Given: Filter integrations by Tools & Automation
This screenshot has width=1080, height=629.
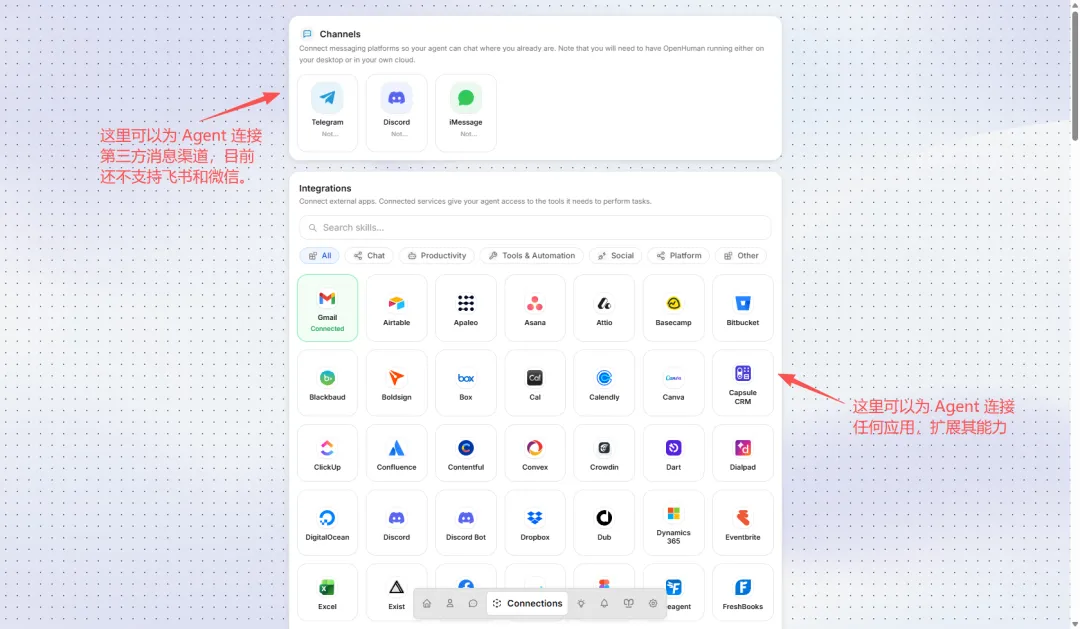Looking at the screenshot, I should click(532, 256).
